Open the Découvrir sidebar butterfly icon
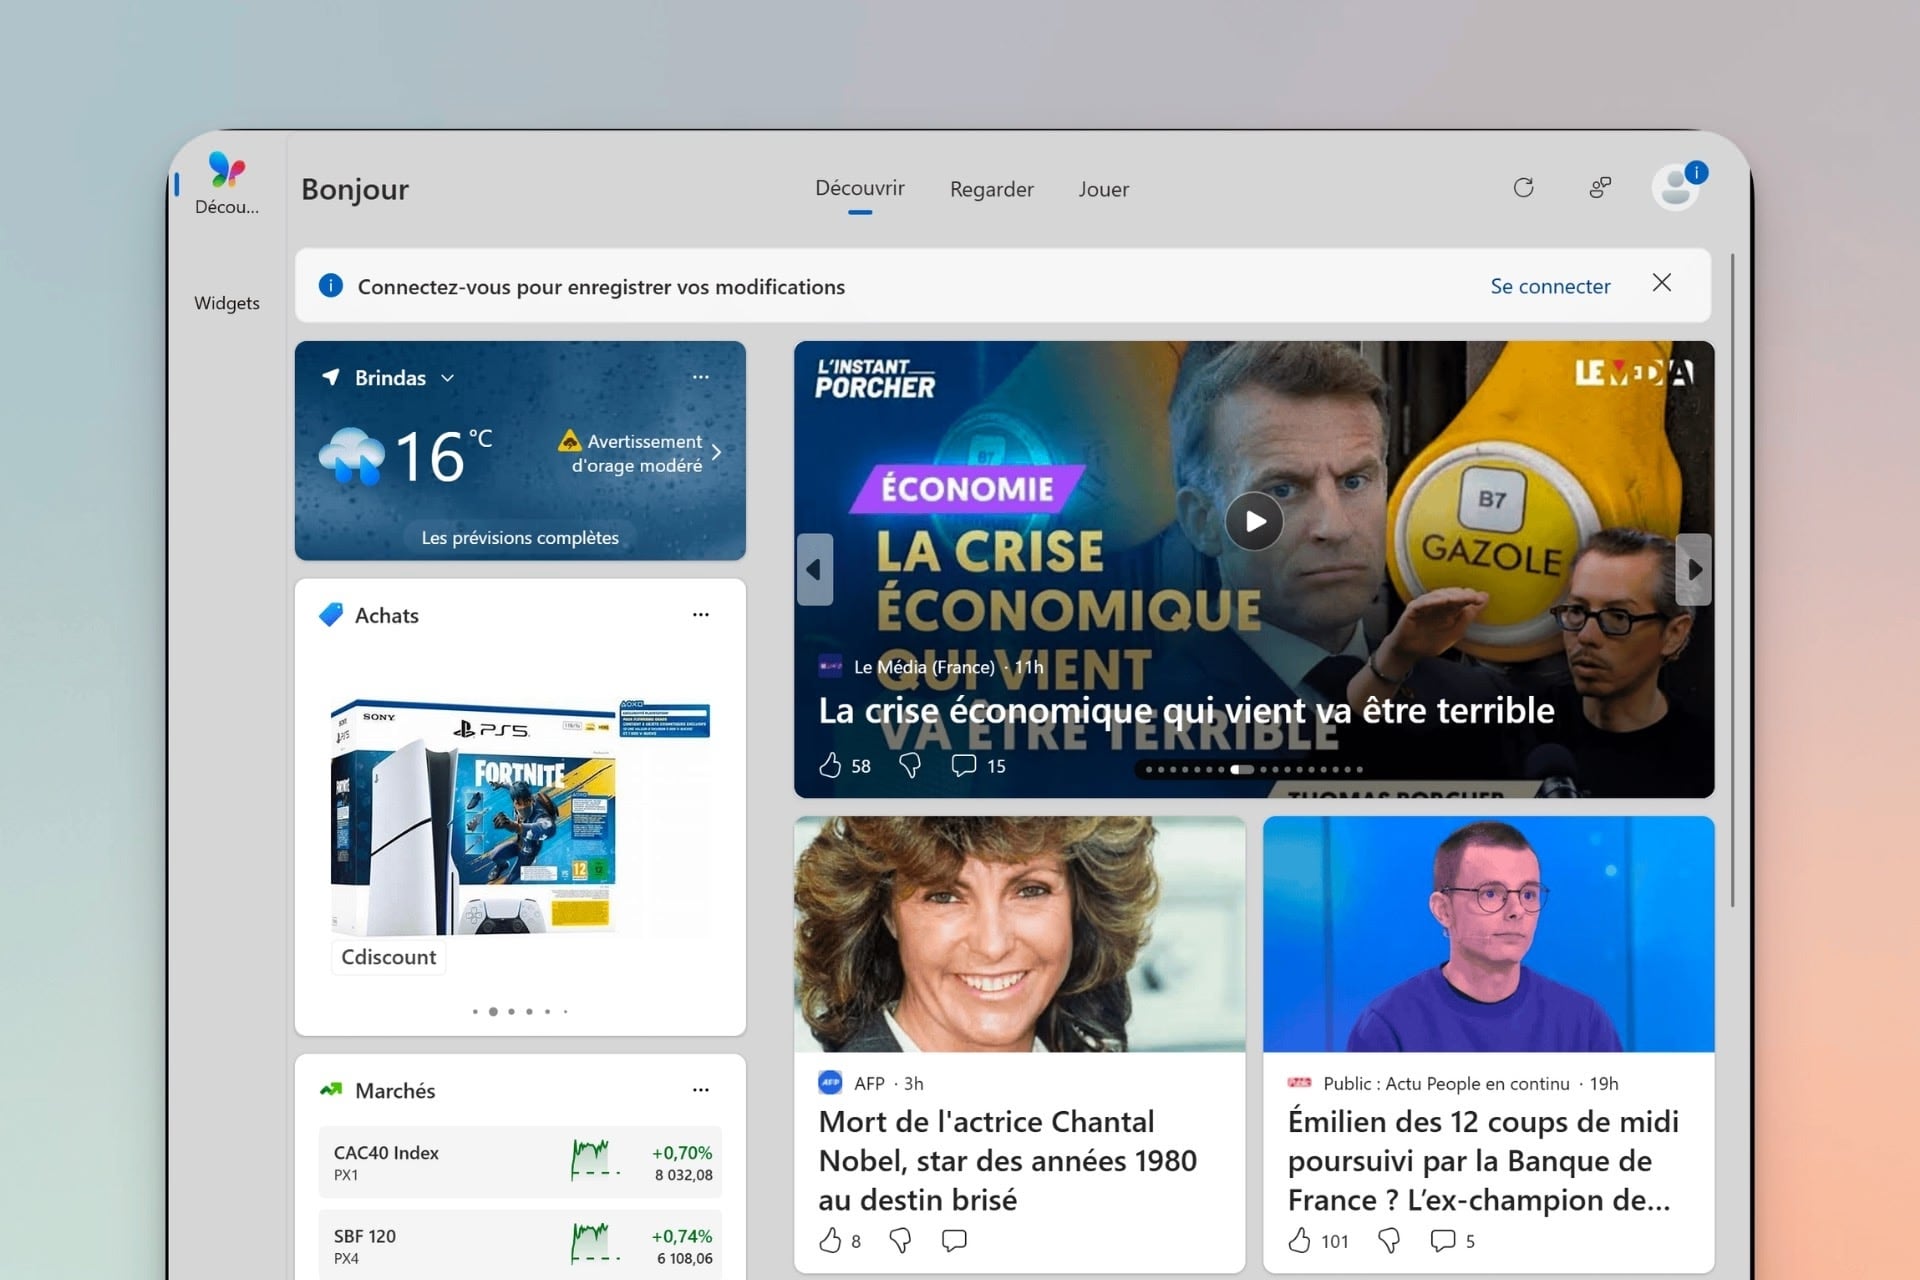This screenshot has width=1920, height=1280. point(227,170)
